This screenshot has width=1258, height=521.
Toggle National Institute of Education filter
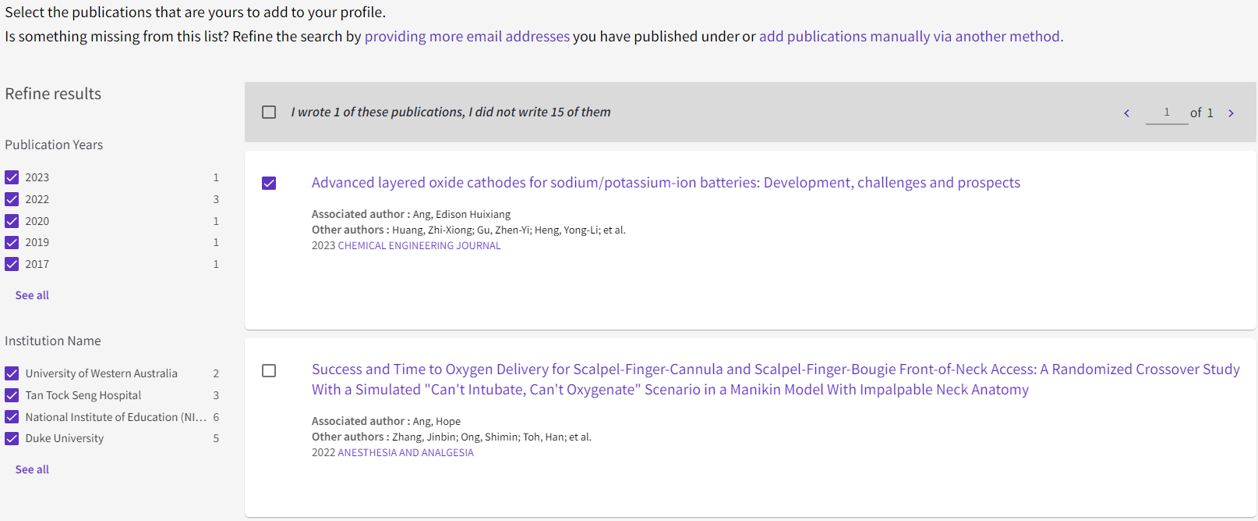[x=12, y=417]
